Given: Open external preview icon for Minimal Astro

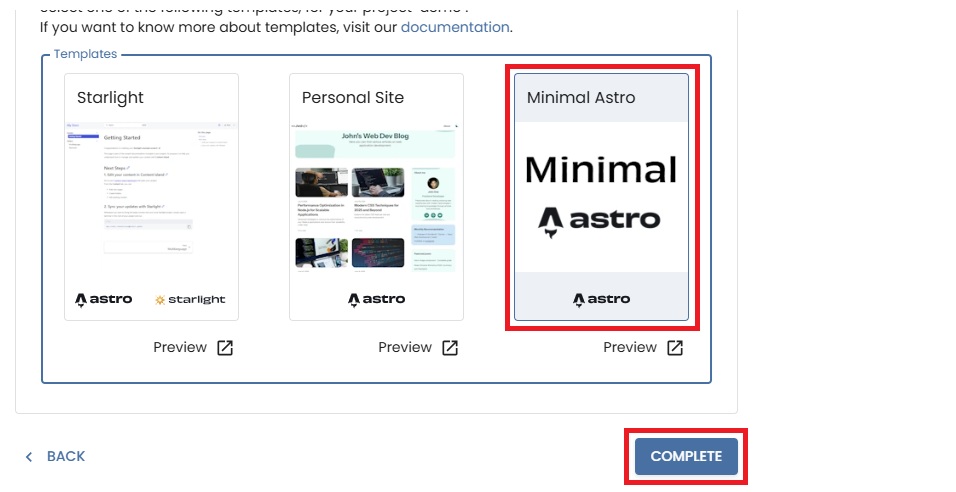Looking at the screenshot, I should click(x=675, y=348).
